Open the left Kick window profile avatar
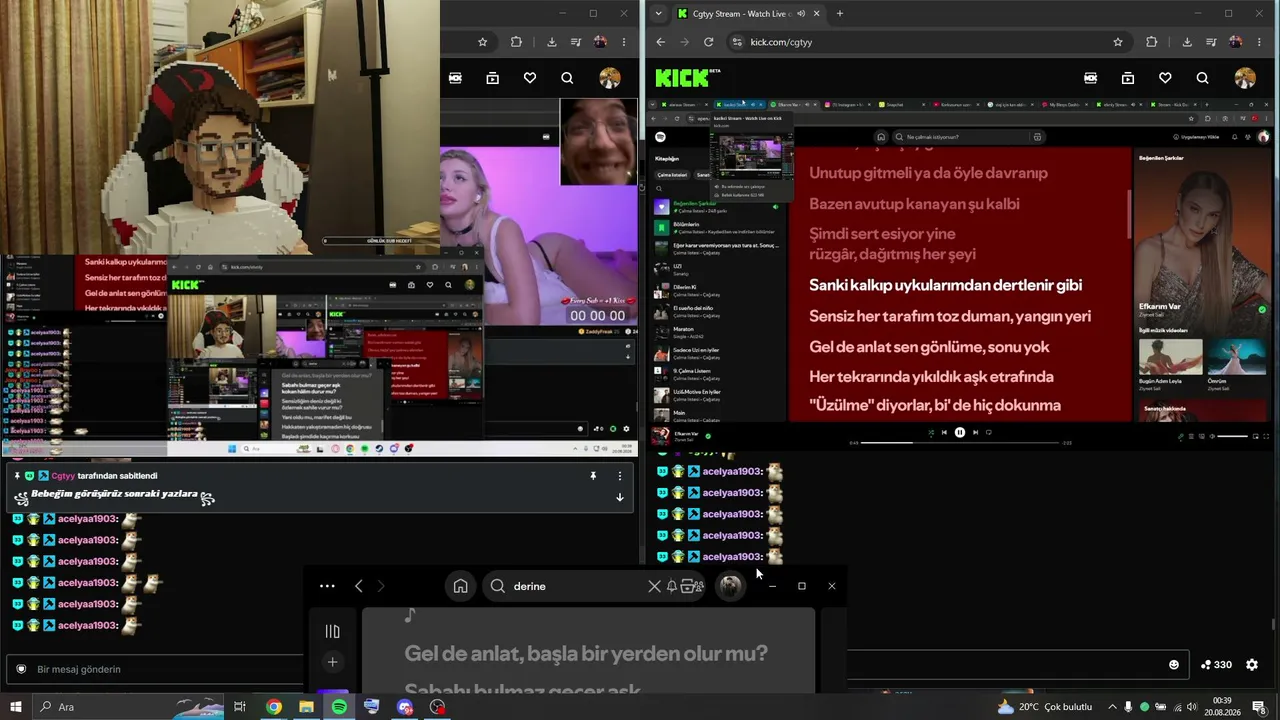Viewport: 1280px width, 720px height. [x=610, y=78]
